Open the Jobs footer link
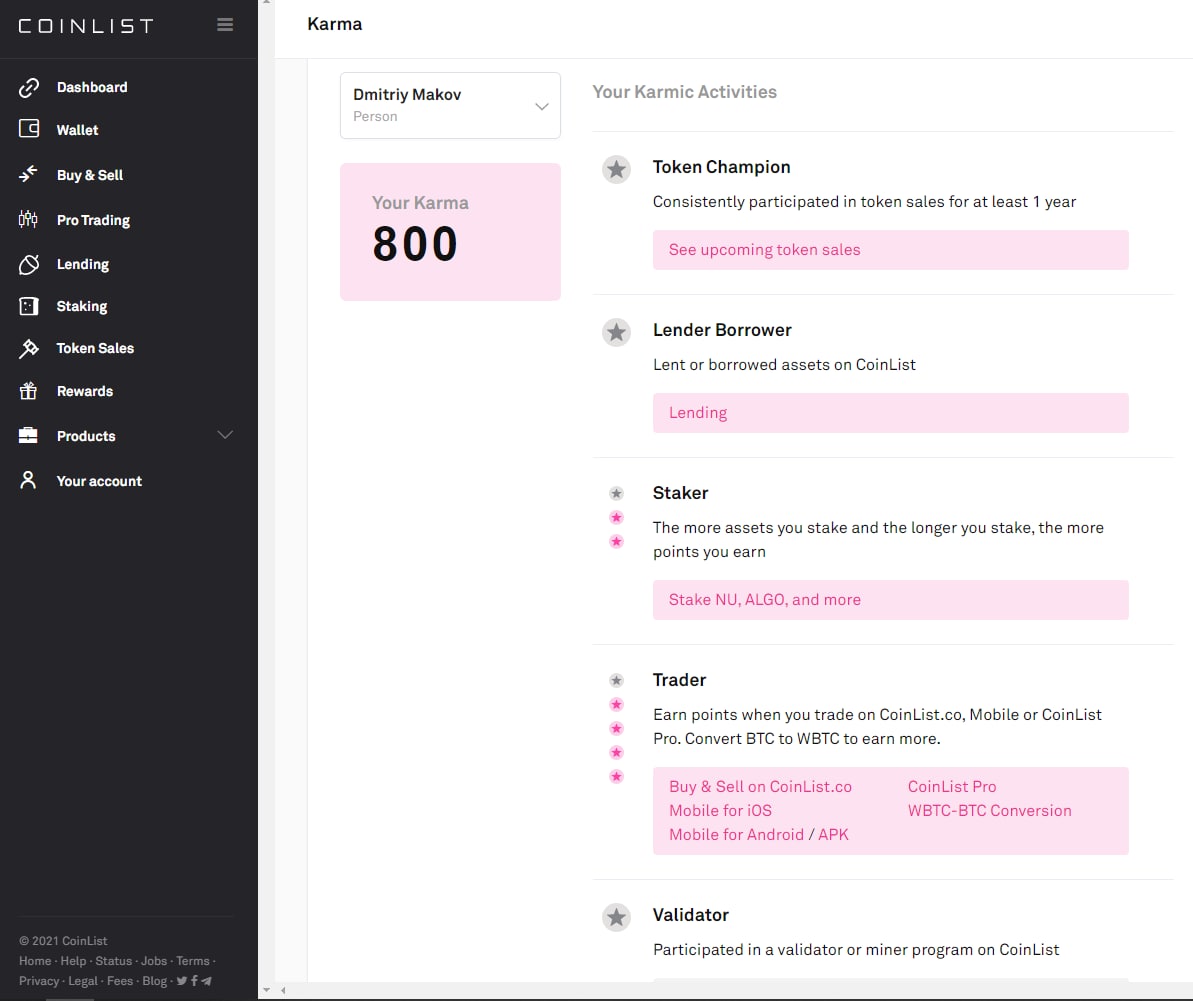Image resolution: width=1193 pixels, height=1001 pixels. (x=154, y=961)
